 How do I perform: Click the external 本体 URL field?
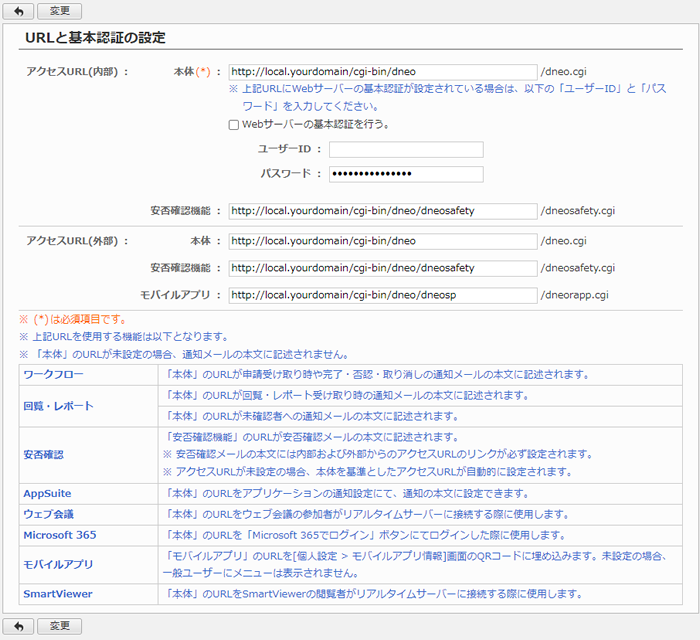click(x=383, y=241)
